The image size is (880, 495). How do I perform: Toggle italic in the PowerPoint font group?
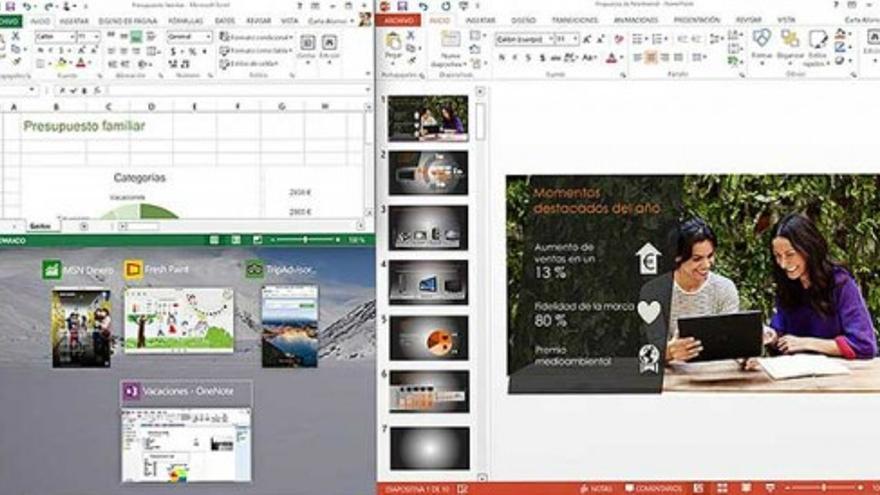[515, 58]
